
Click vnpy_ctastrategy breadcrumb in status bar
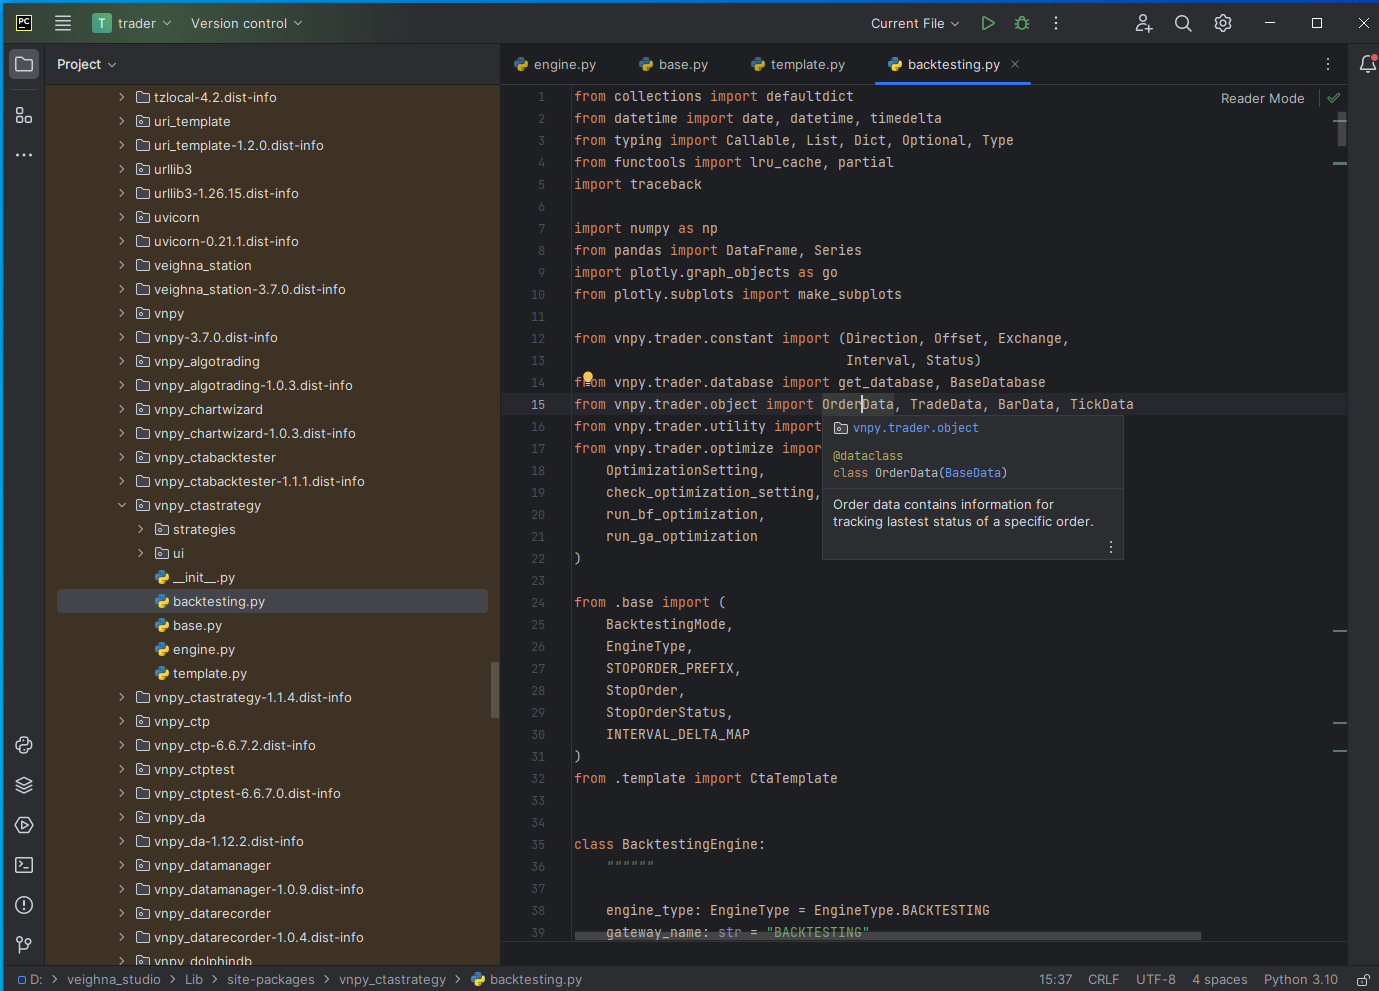392,980
